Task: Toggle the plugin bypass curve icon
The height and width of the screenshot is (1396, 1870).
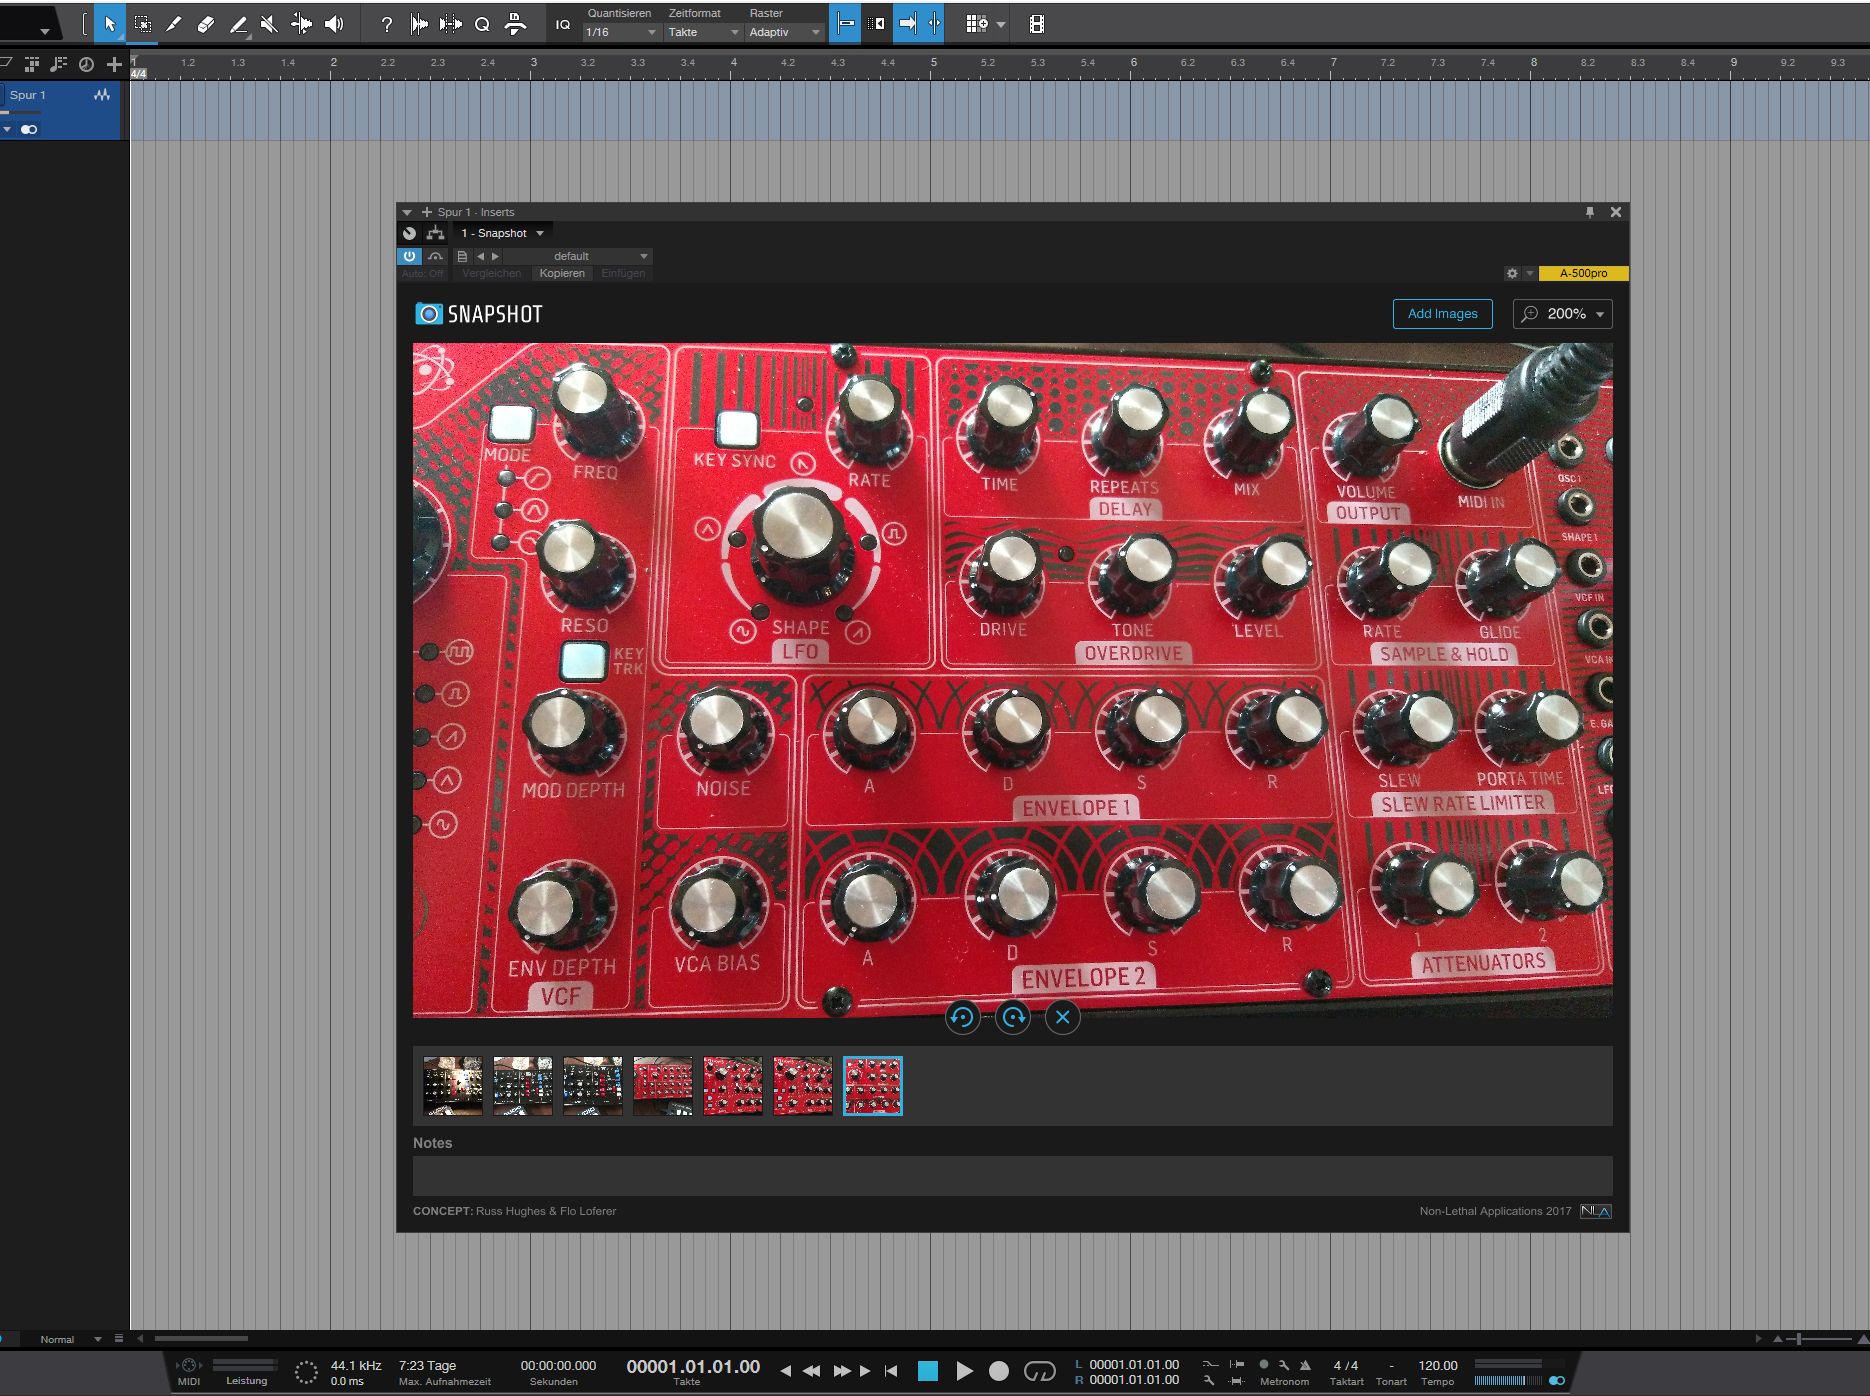Action: click(435, 256)
